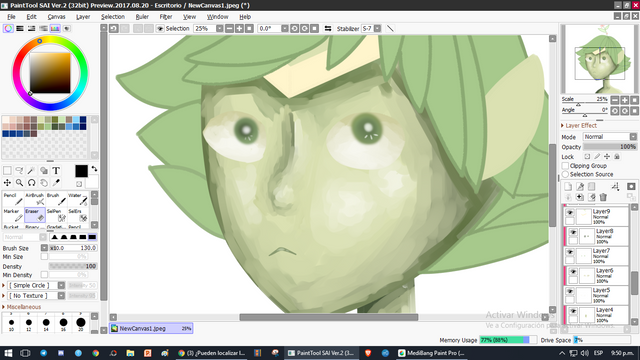Open the Chrome window in taskbar

pyautogui.click(x=212, y=353)
